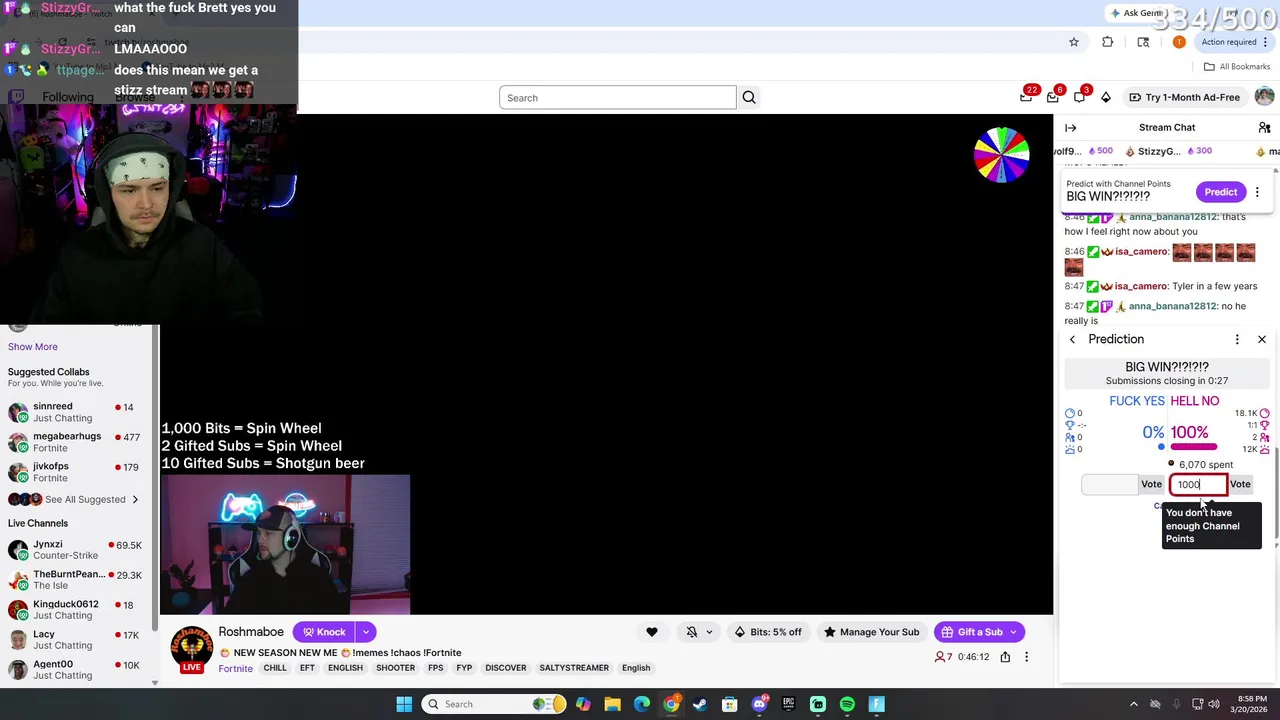Open the user profile avatar menu
The width and height of the screenshot is (1280, 720).
1264,97
